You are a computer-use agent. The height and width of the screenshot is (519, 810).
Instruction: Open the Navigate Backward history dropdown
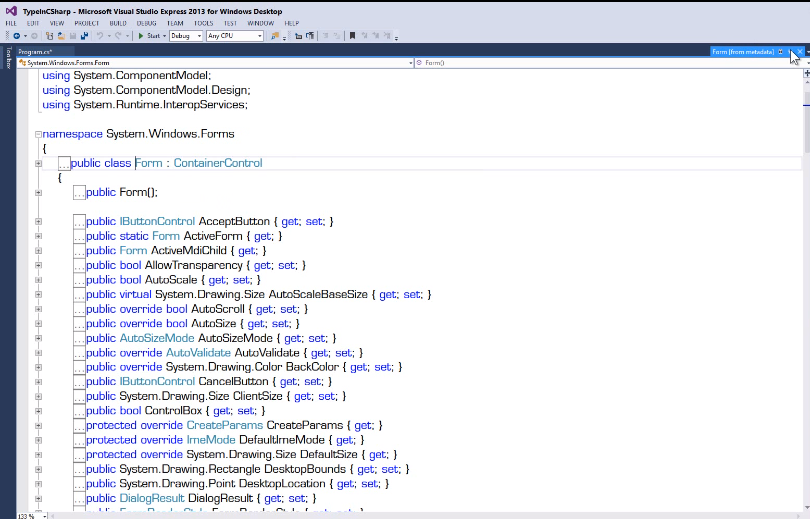25,36
